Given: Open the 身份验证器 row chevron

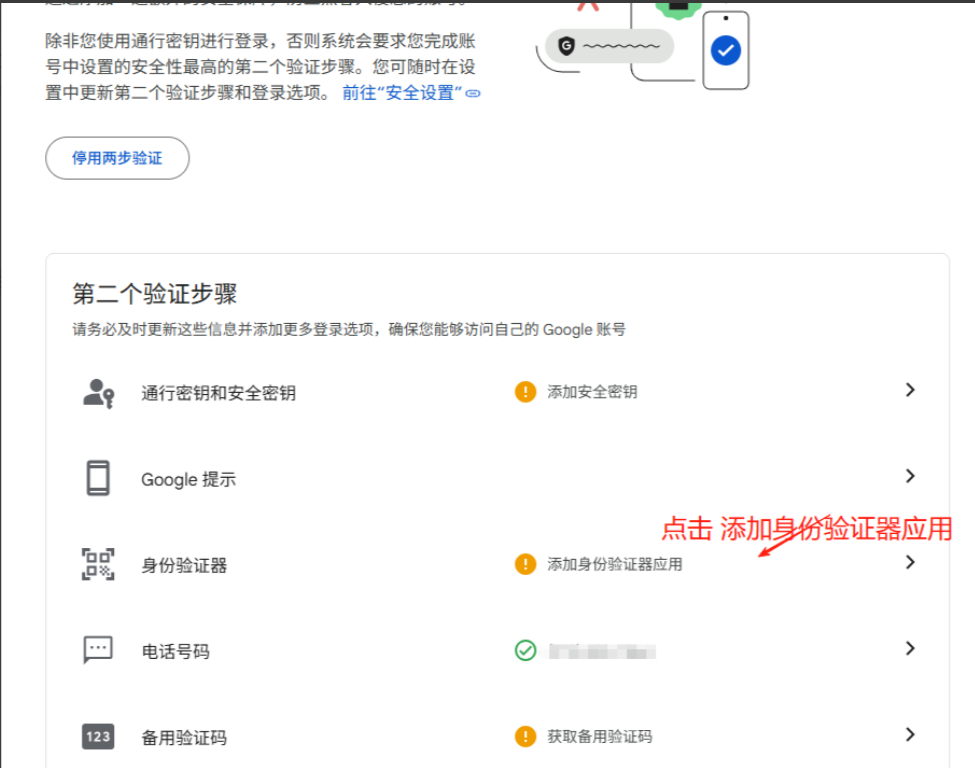Looking at the screenshot, I should coord(910,562).
